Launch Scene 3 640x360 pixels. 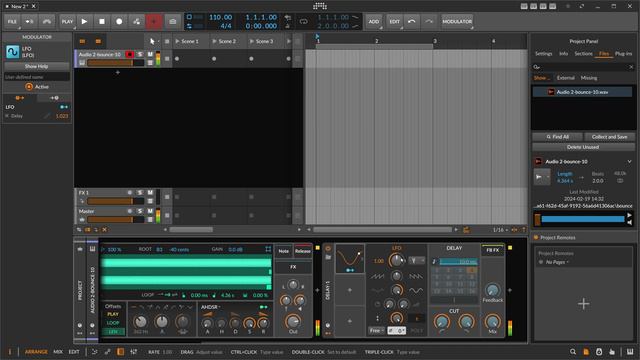(252, 41)
